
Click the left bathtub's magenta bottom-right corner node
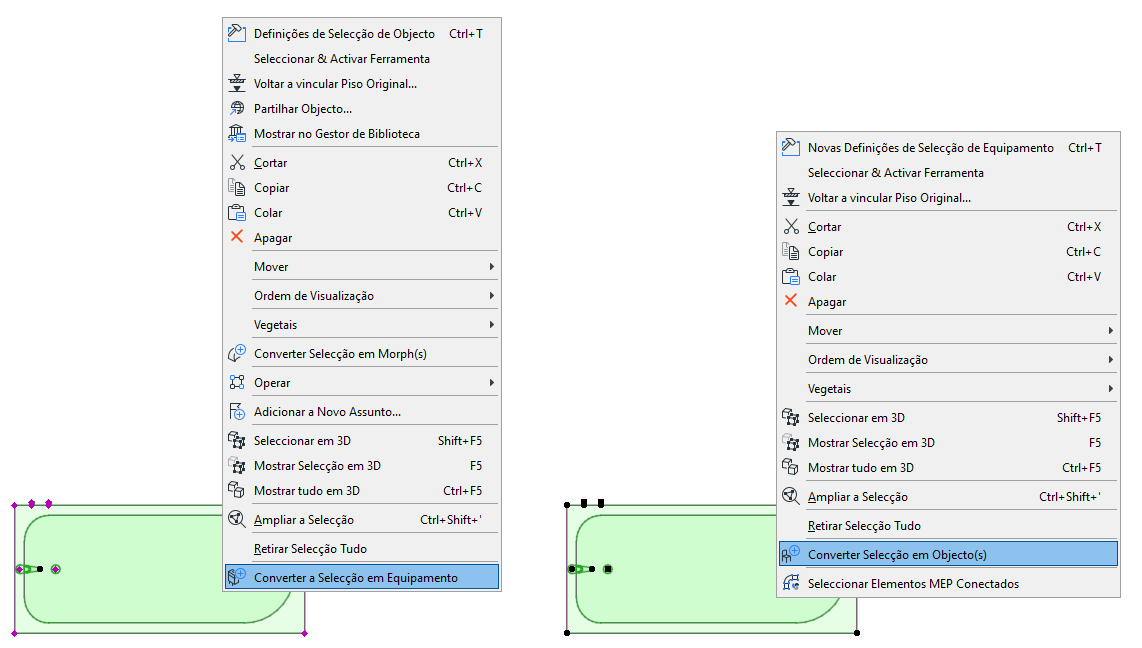pyautogui.click(x=304, y=633)
